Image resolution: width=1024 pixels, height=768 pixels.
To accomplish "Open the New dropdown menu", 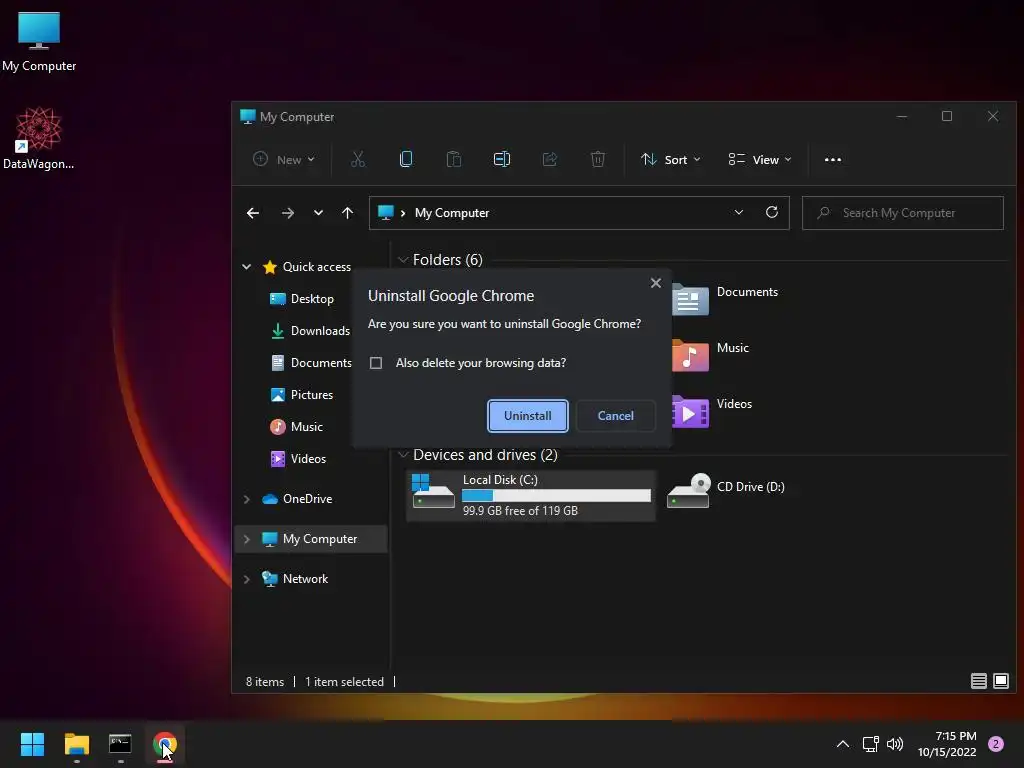I will pyautogui.click(x=284, y=159).
